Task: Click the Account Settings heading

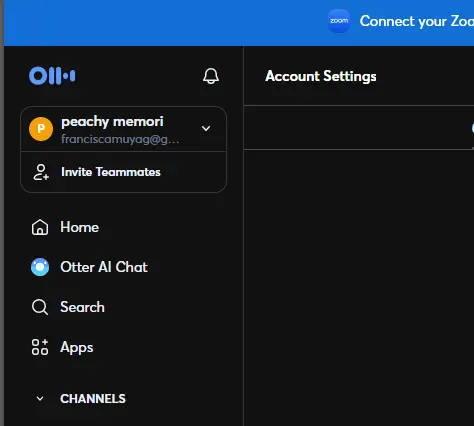Action: [x=321, y=76]
